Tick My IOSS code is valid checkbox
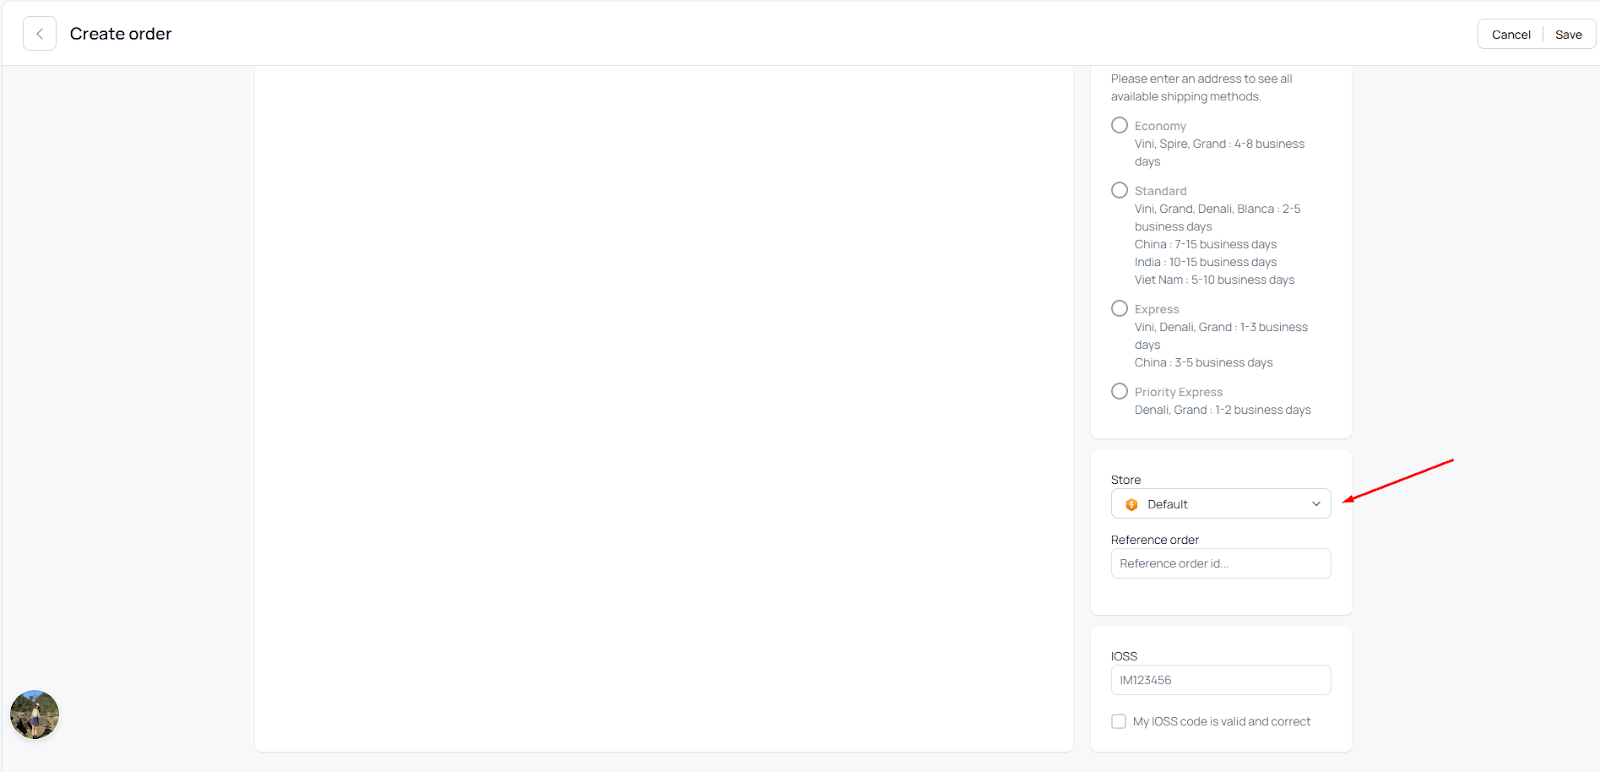Screen dimensions: 1600x772 [x=1118, y=721]
